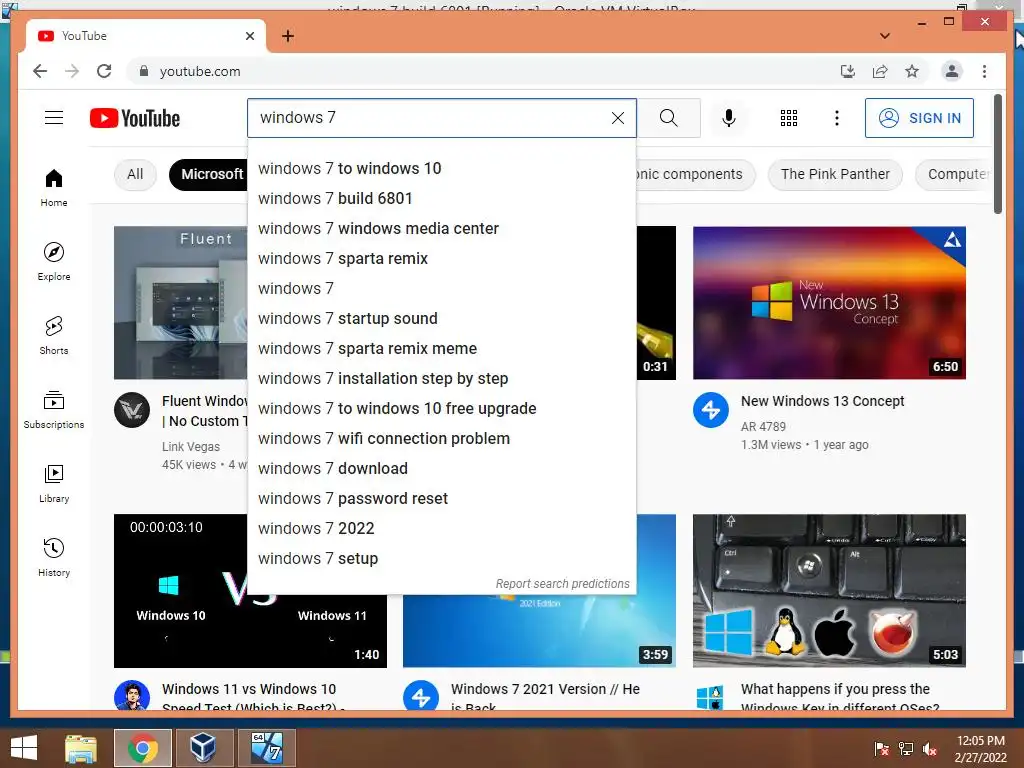Click Report search predictions link
Screen dimensions: 1024x768
pyautogui.click(x=562, y=584)
